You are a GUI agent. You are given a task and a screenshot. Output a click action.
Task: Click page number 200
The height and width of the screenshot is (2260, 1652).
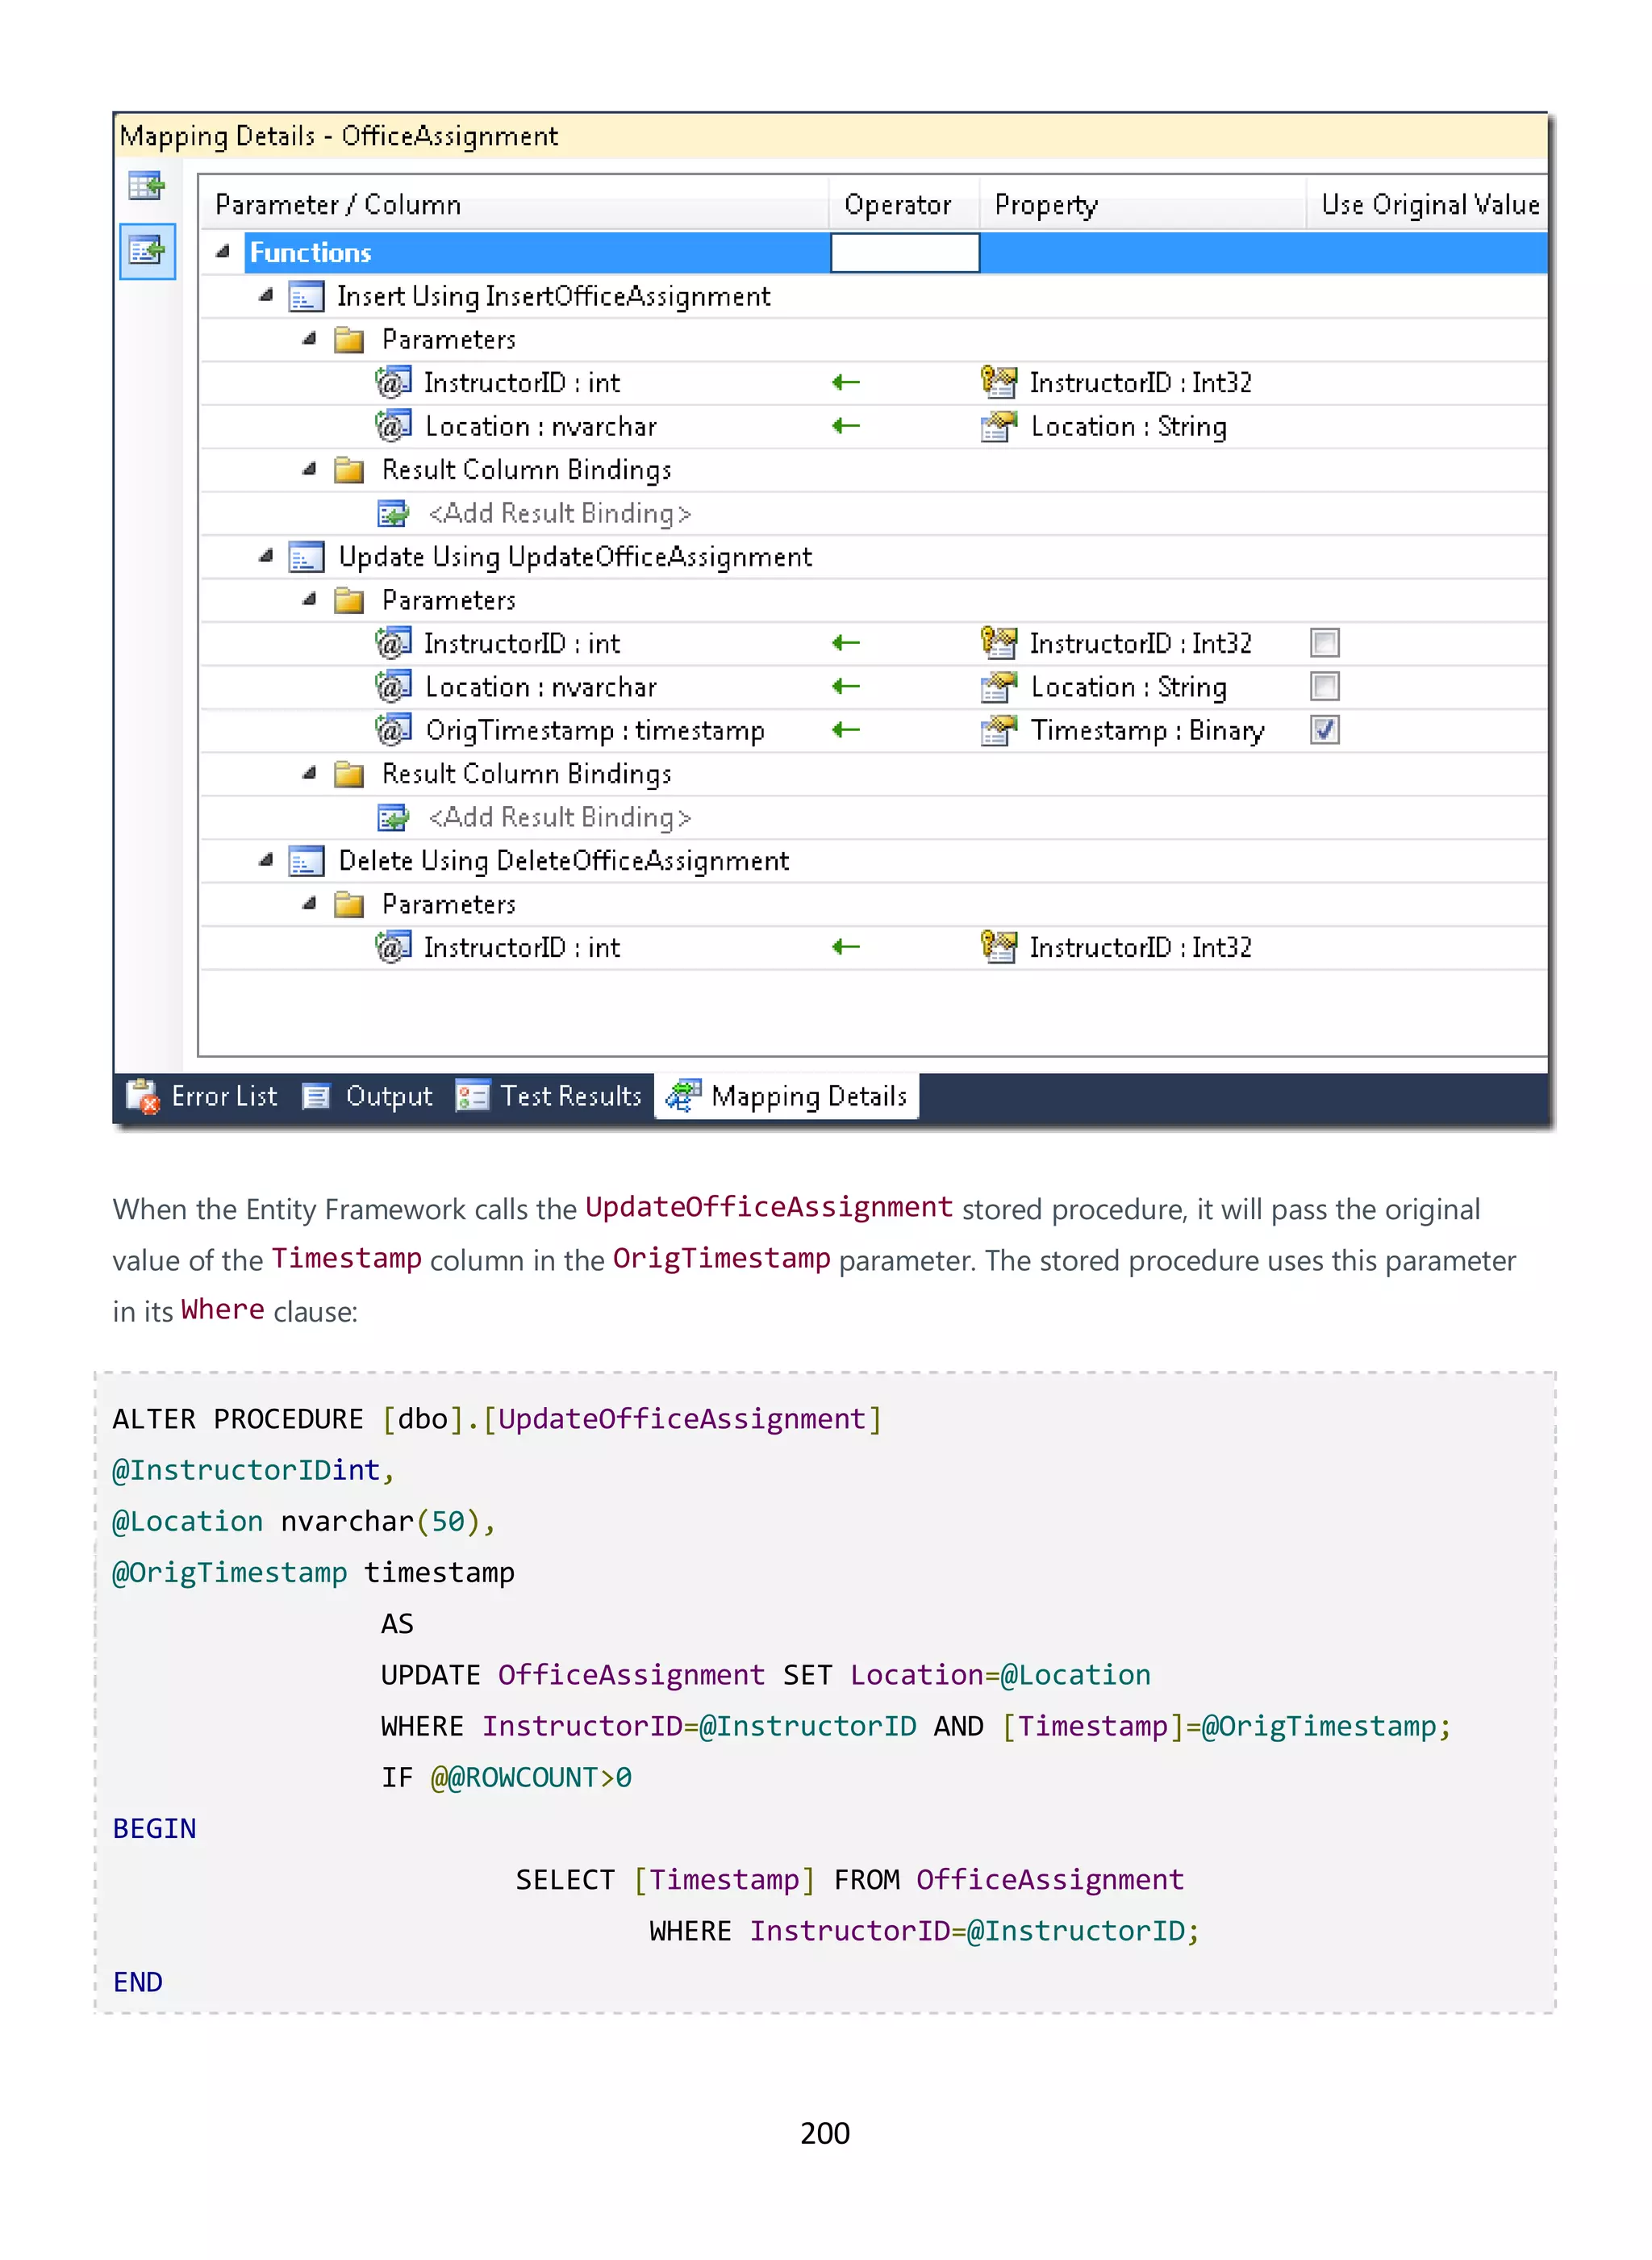tap(826, 2134)
